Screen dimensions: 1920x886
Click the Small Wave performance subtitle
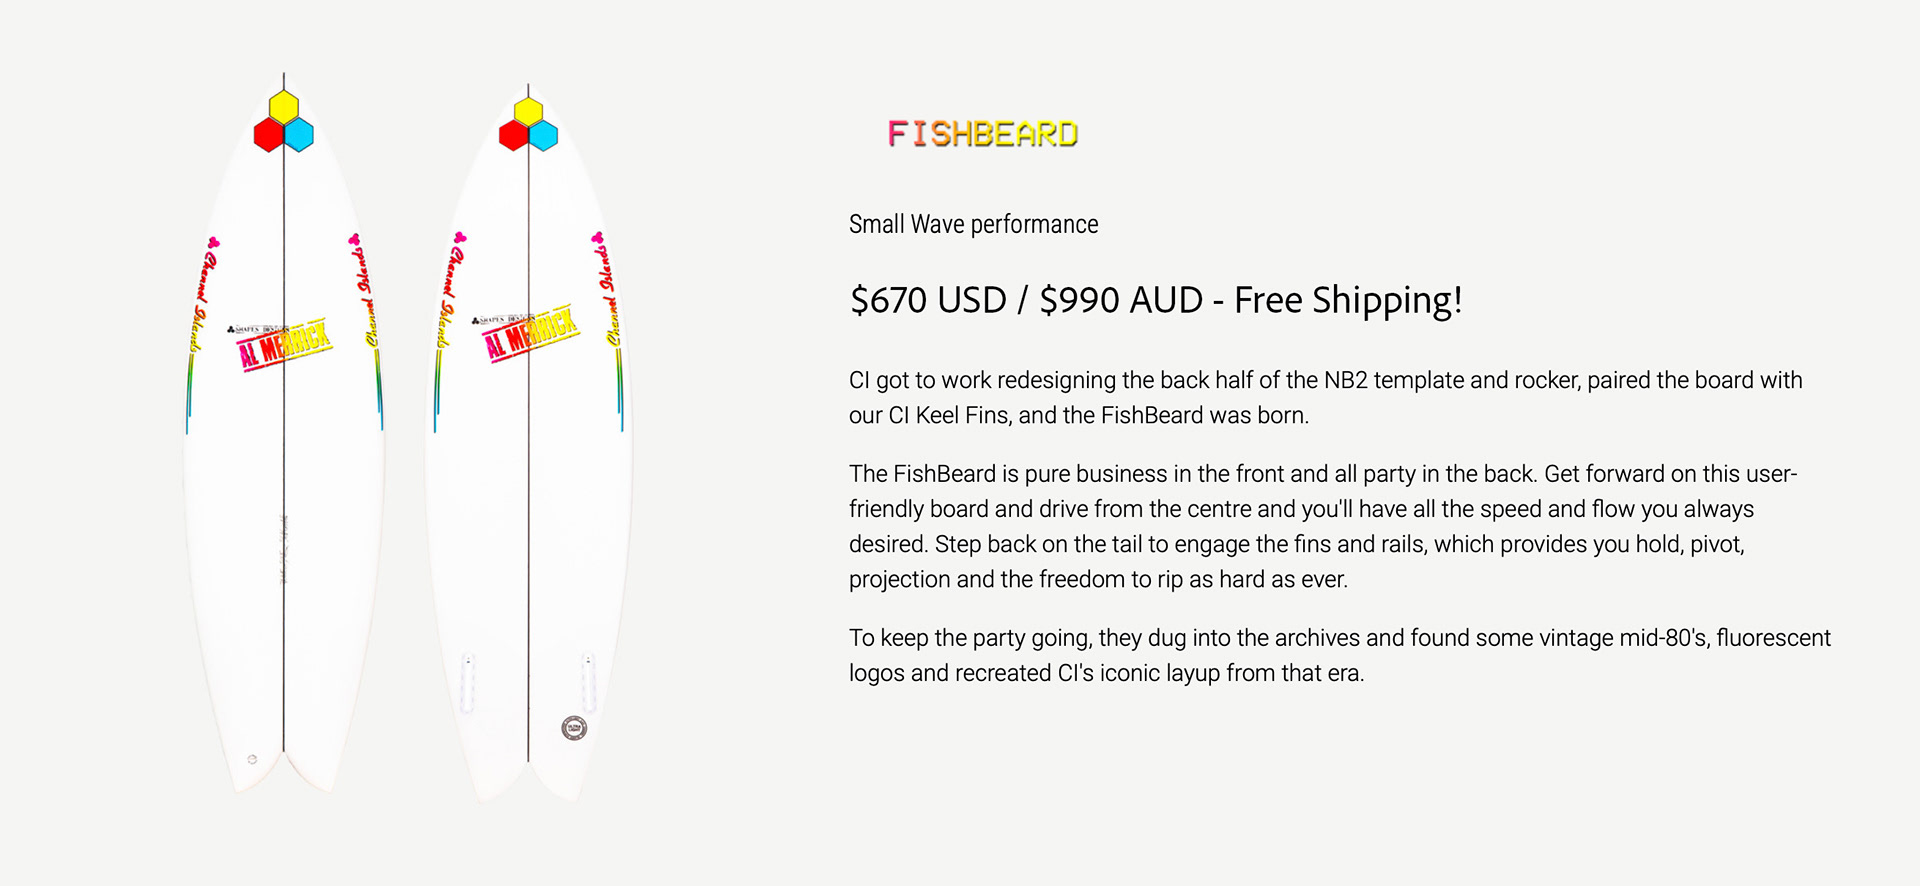click(973, 224)
